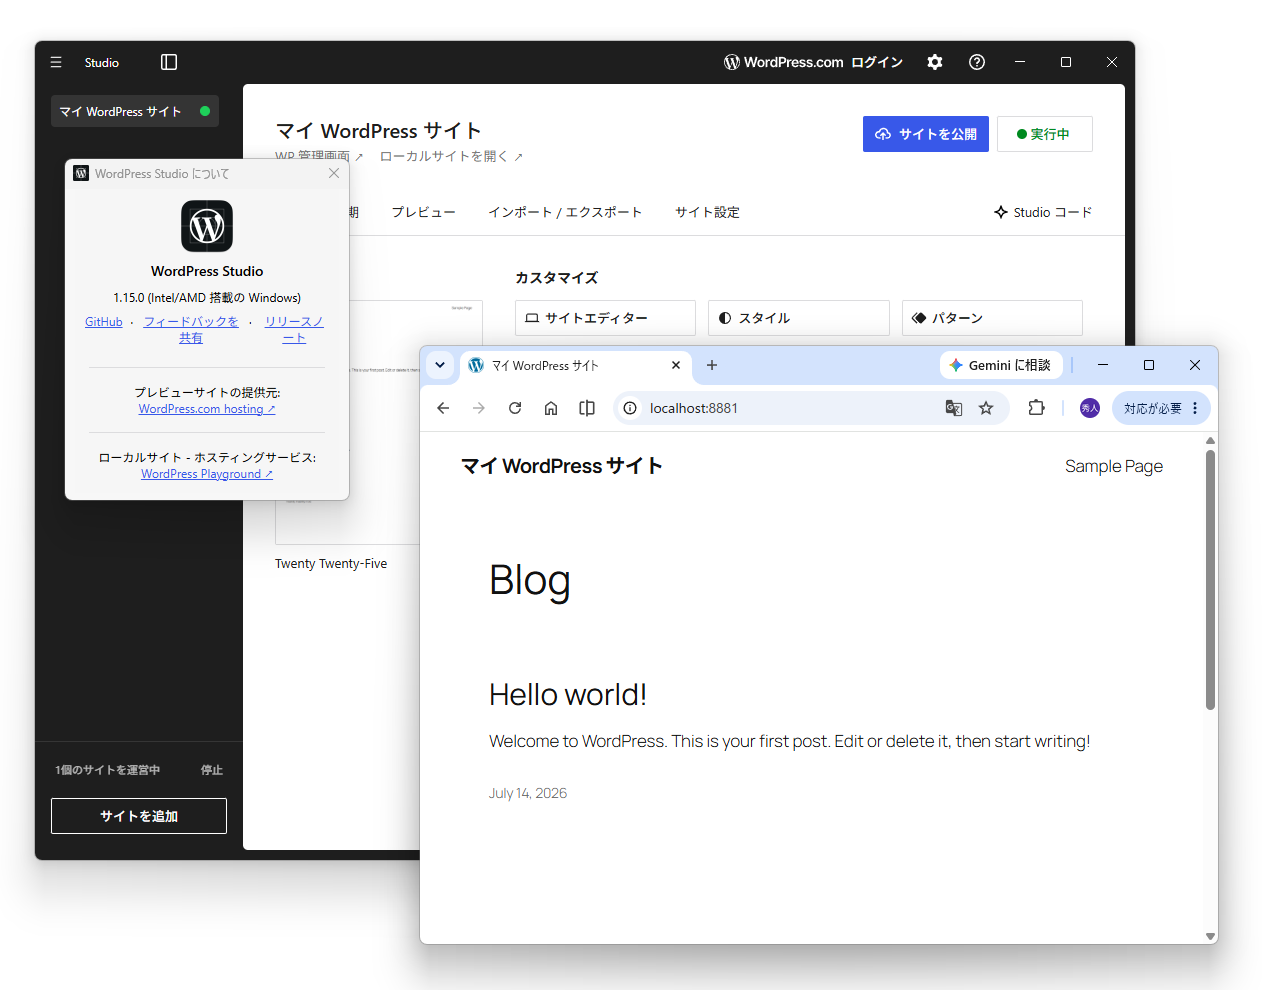
Task: Click 対応が必要 Chrome menu button
Action: pos(1161,408)
